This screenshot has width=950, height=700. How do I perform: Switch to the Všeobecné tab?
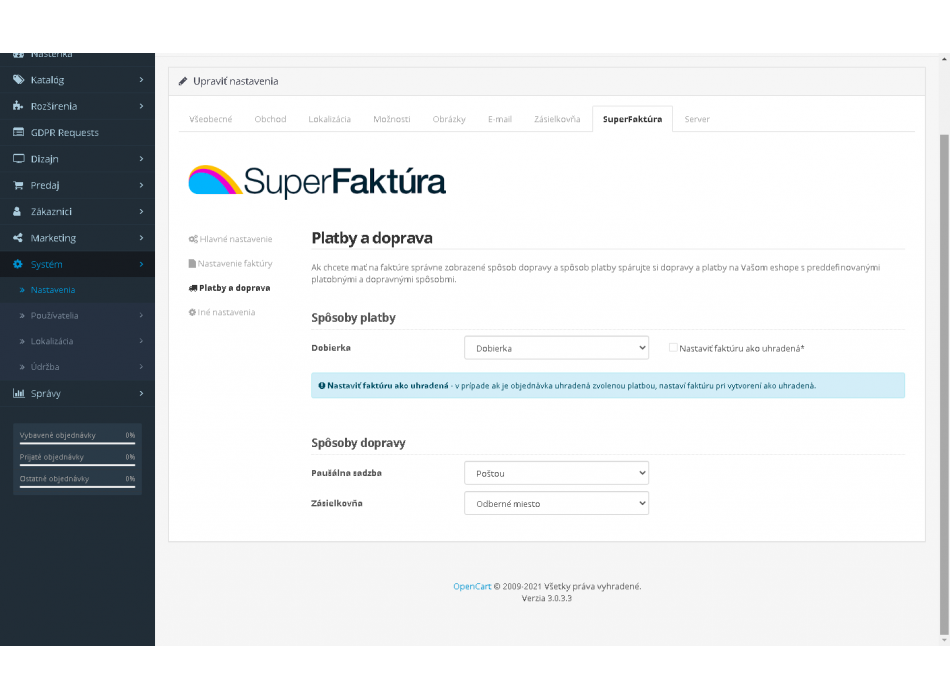click(210, 119)
